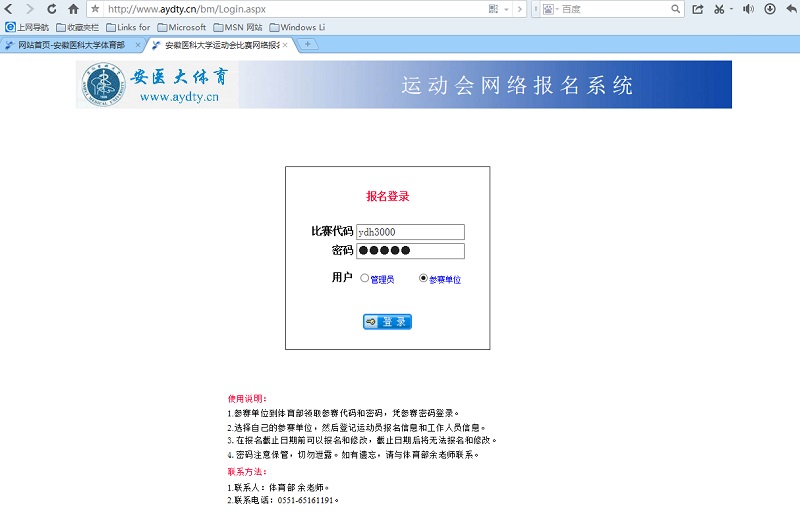Click the 联系人:体育部余老师 line
Image resolution: width=800 pixels, height=519 pixels.
pos(278,487)
